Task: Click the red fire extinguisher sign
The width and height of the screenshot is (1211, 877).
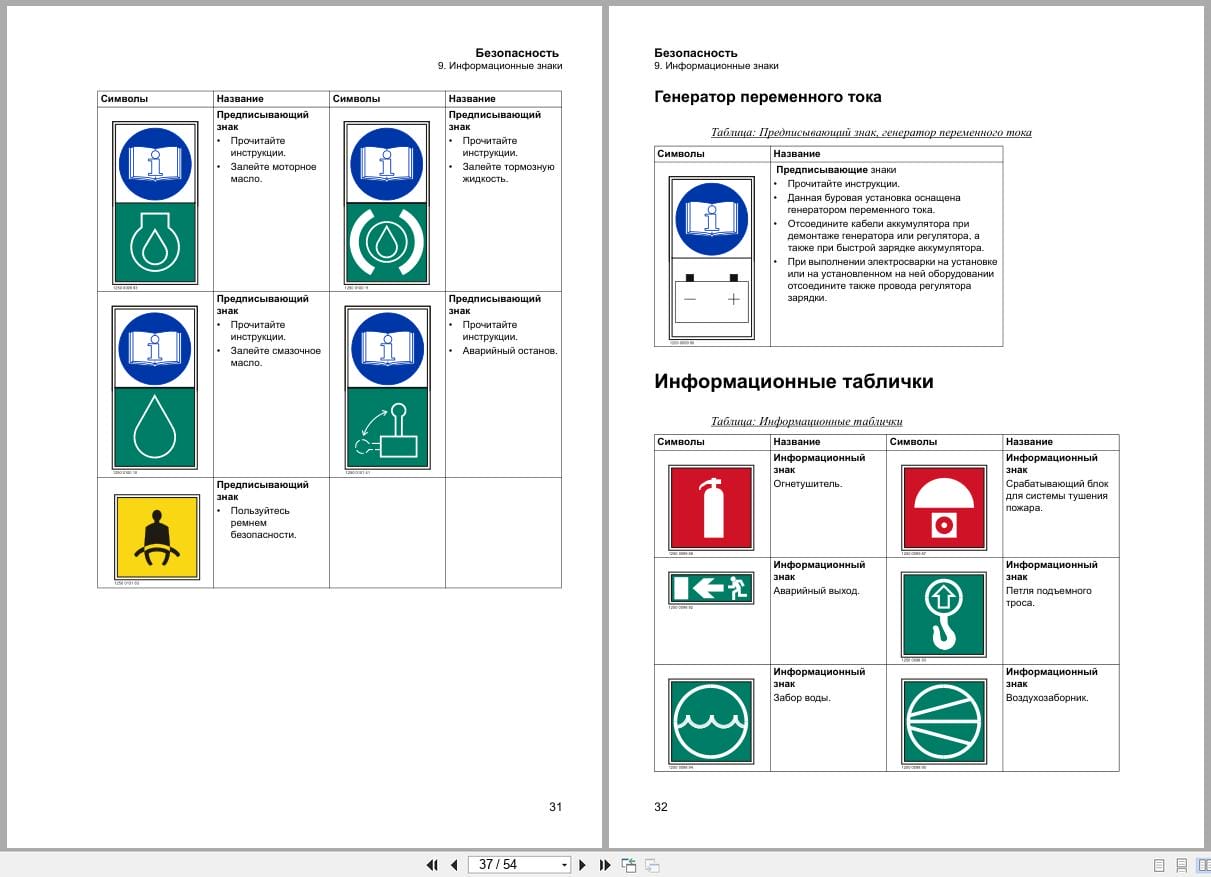Action: [712, 507]
